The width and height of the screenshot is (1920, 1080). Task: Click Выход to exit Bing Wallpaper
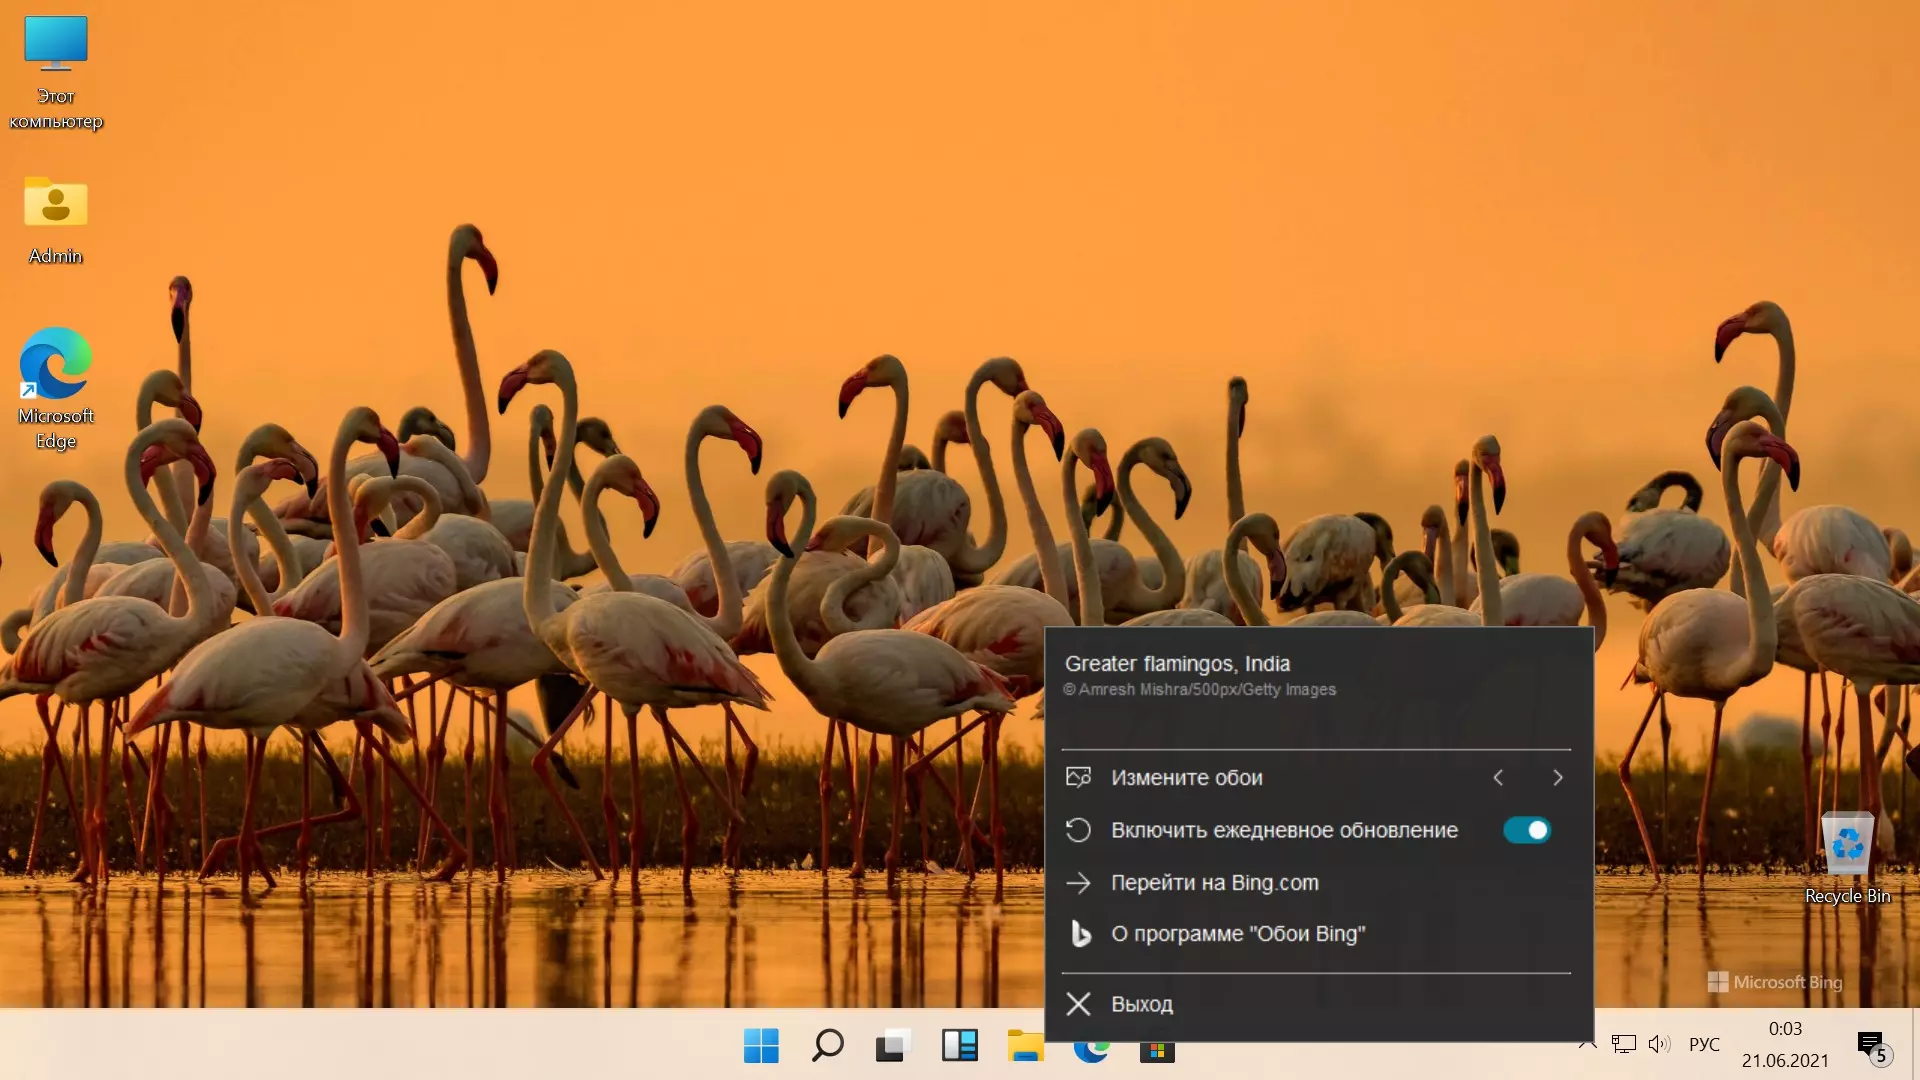pos(1141,1004)
